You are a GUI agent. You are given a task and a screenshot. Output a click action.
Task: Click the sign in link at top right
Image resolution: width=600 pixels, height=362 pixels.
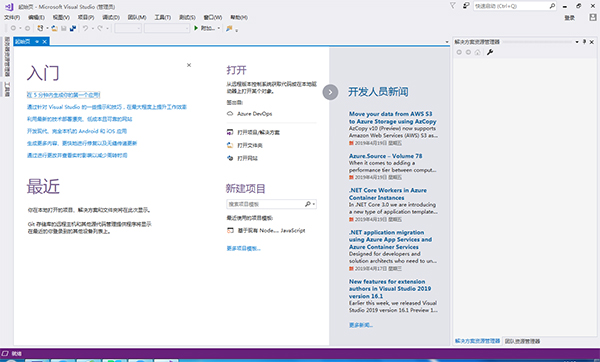tap(569, 18)
